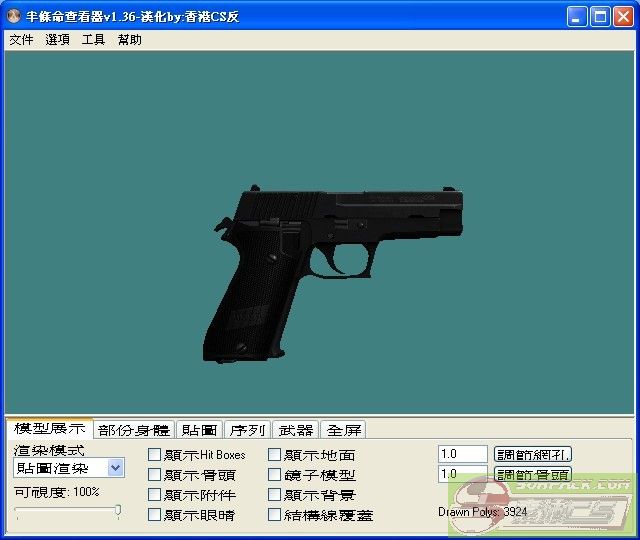The height and width of the screenshot is (540, 640).
Task: Open the 選項 menu
Action: click(57, 40)
